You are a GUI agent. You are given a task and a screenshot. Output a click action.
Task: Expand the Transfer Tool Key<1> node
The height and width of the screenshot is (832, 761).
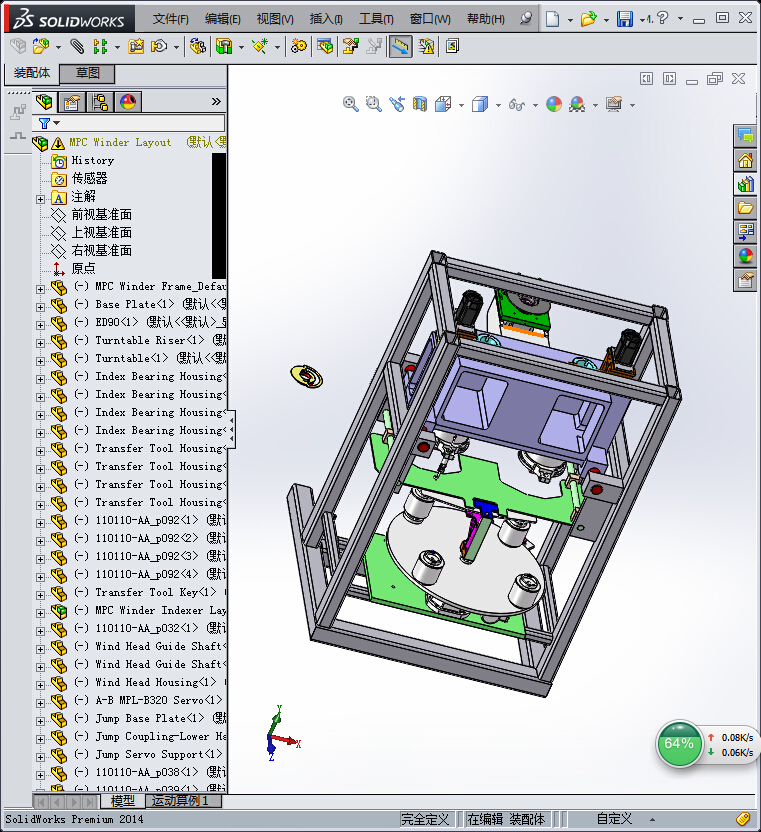[x=40, y=595]
